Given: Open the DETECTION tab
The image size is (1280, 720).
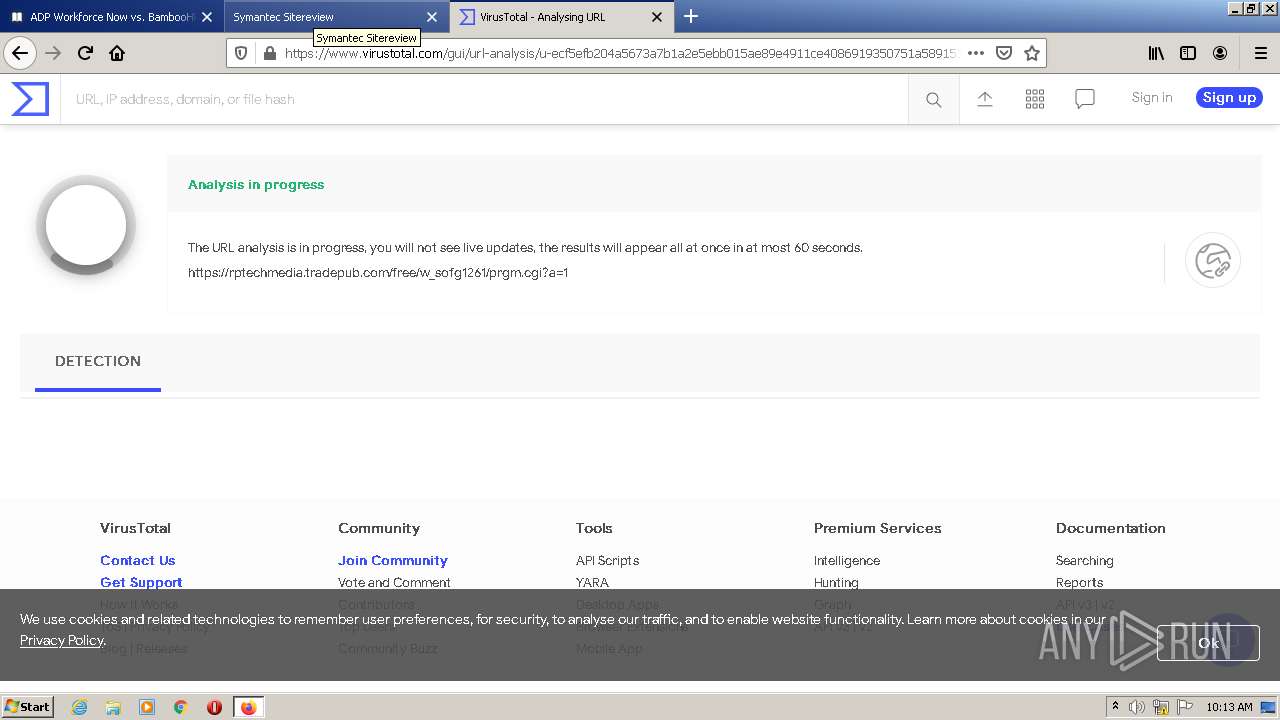Looking at the screenshot, I should [98, 361].
